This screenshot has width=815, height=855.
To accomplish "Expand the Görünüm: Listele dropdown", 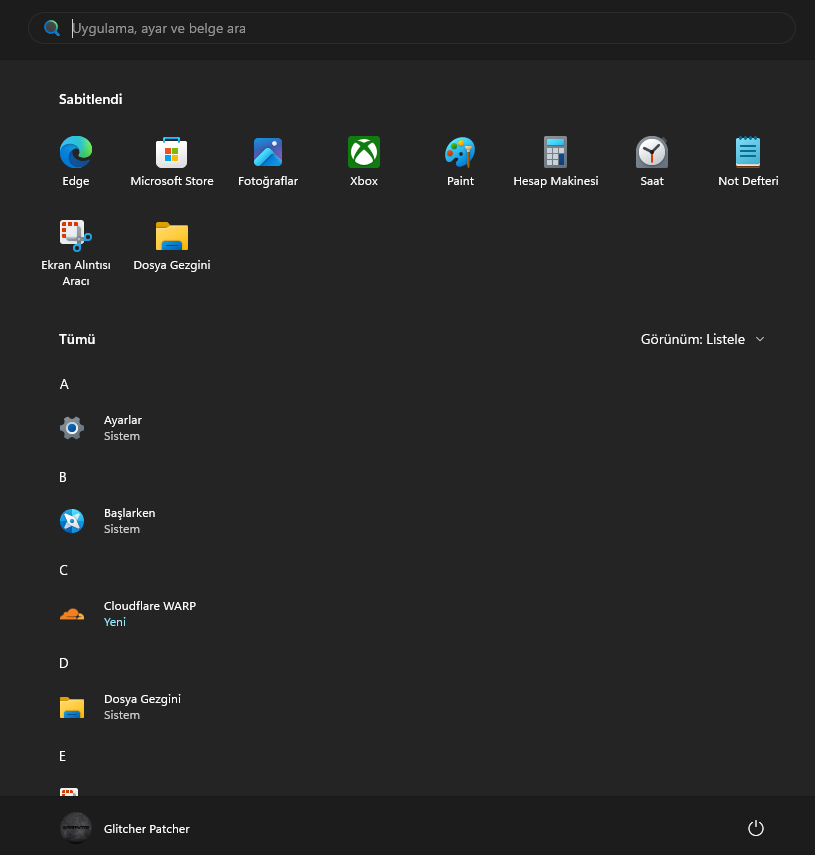I will 703,339.
